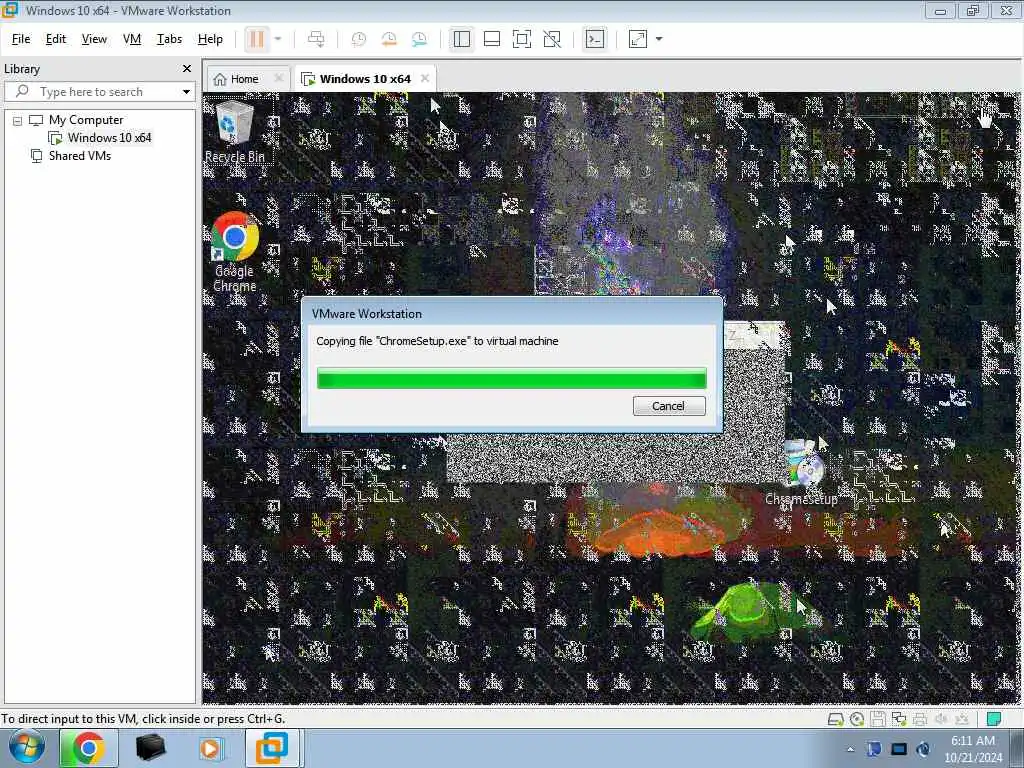Viewport: 1024px width, 768px height.
Task: Select Shared VMs in Library
Action: (x=80, y=156)
